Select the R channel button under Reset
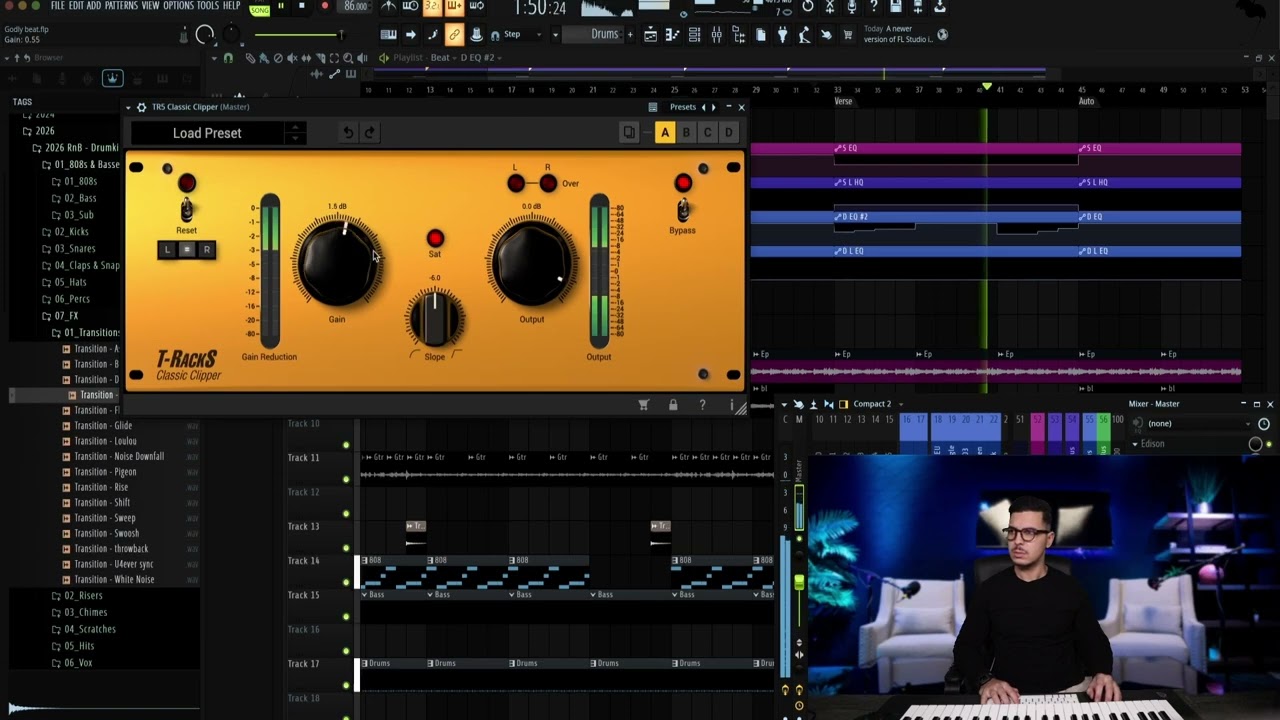This screenshot has width=1280, height=720. point(207,250)
